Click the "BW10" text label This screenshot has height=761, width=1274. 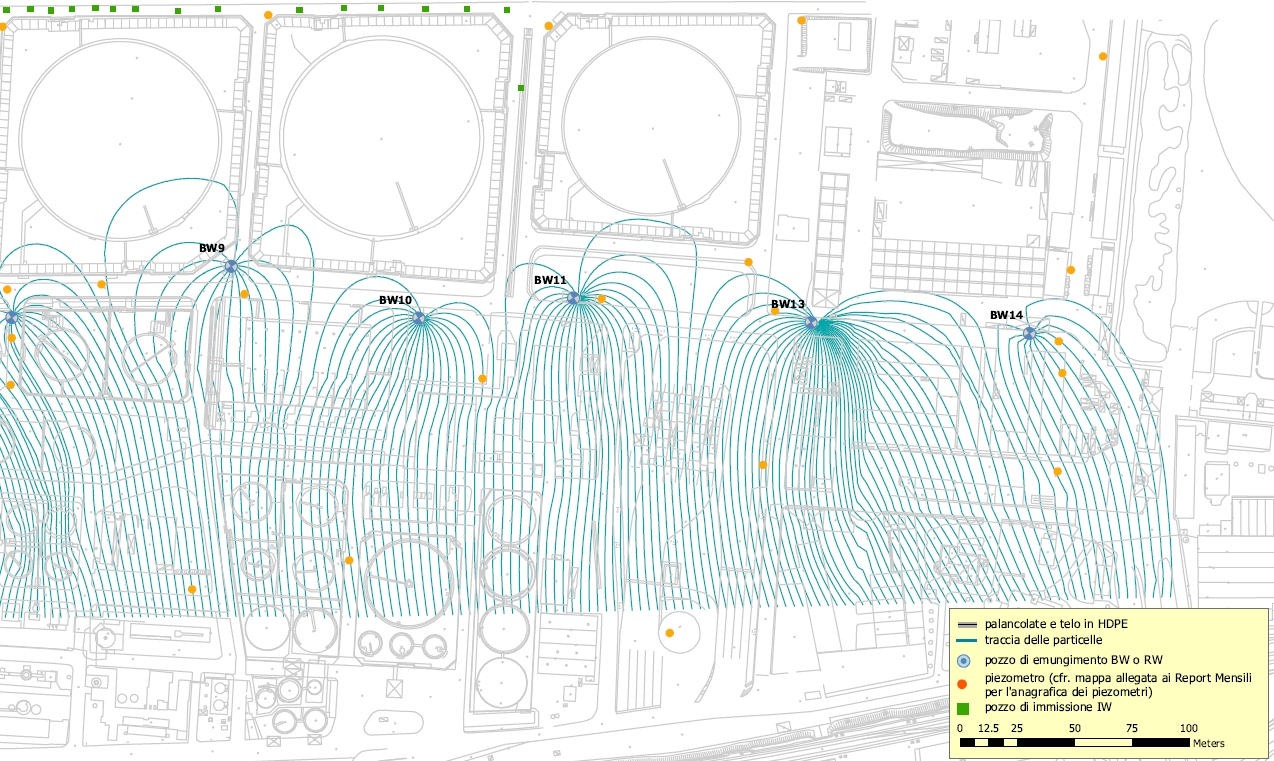click(x=395, y=300)
